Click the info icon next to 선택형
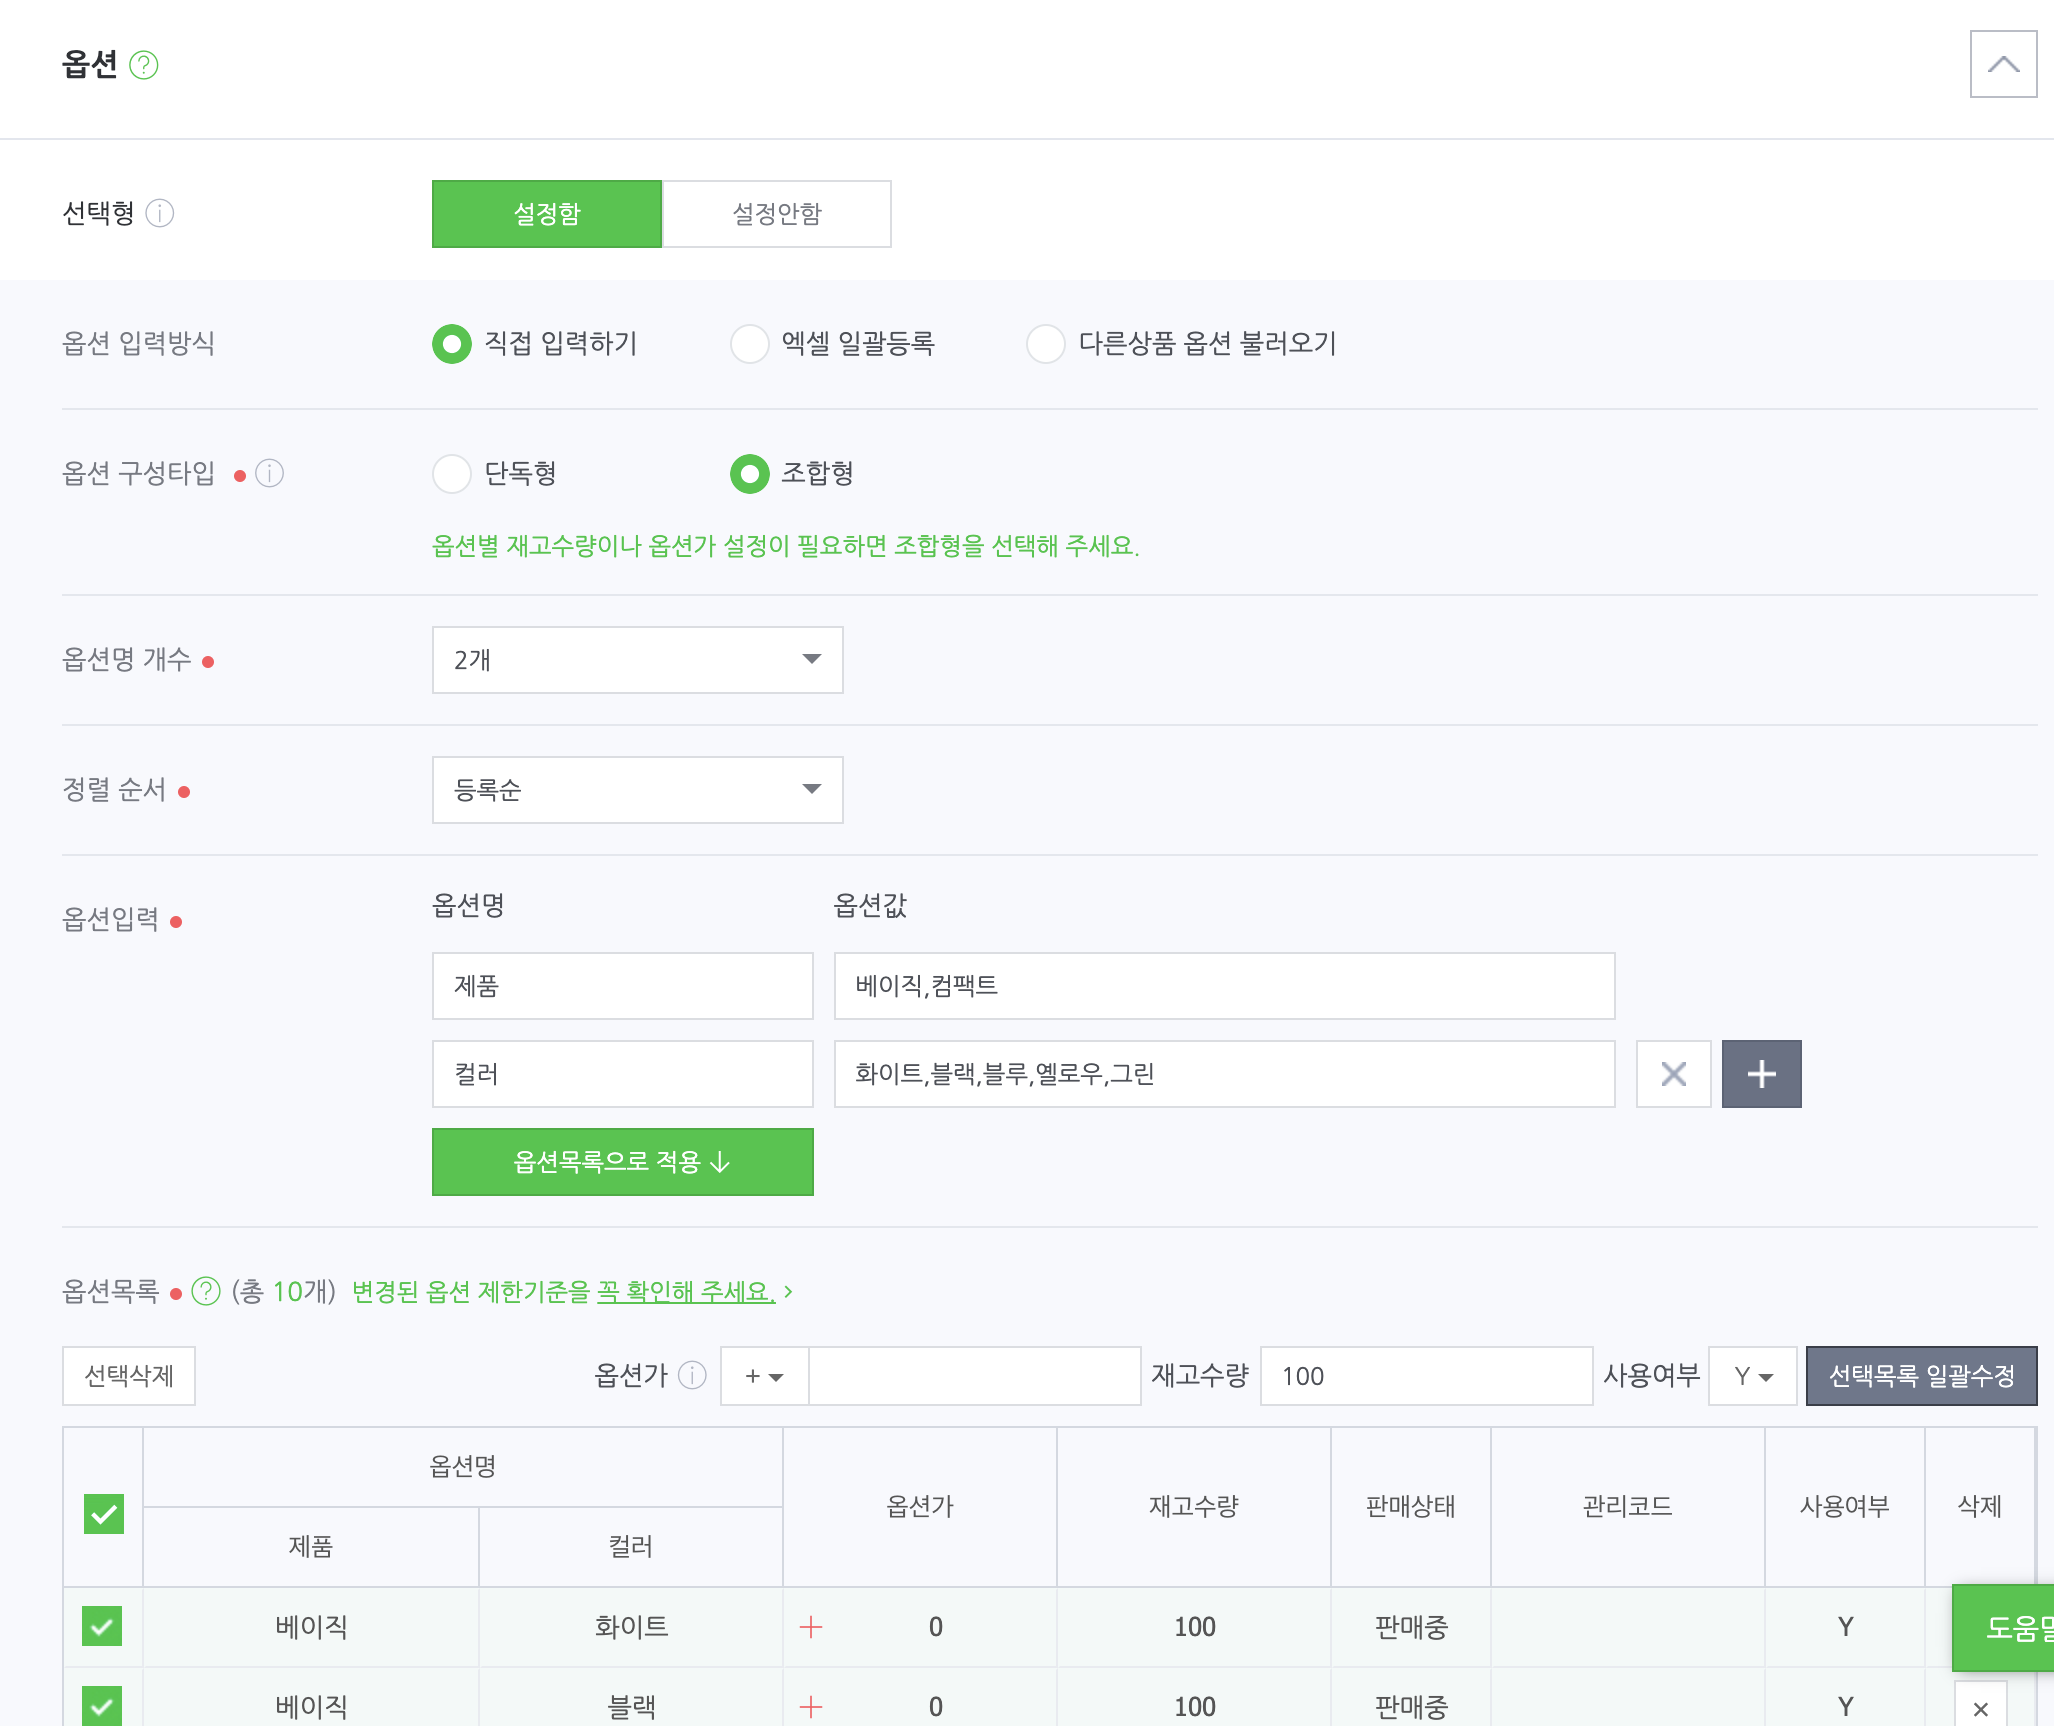This screenshot has height=1726, width=2054. click(160, 213)
